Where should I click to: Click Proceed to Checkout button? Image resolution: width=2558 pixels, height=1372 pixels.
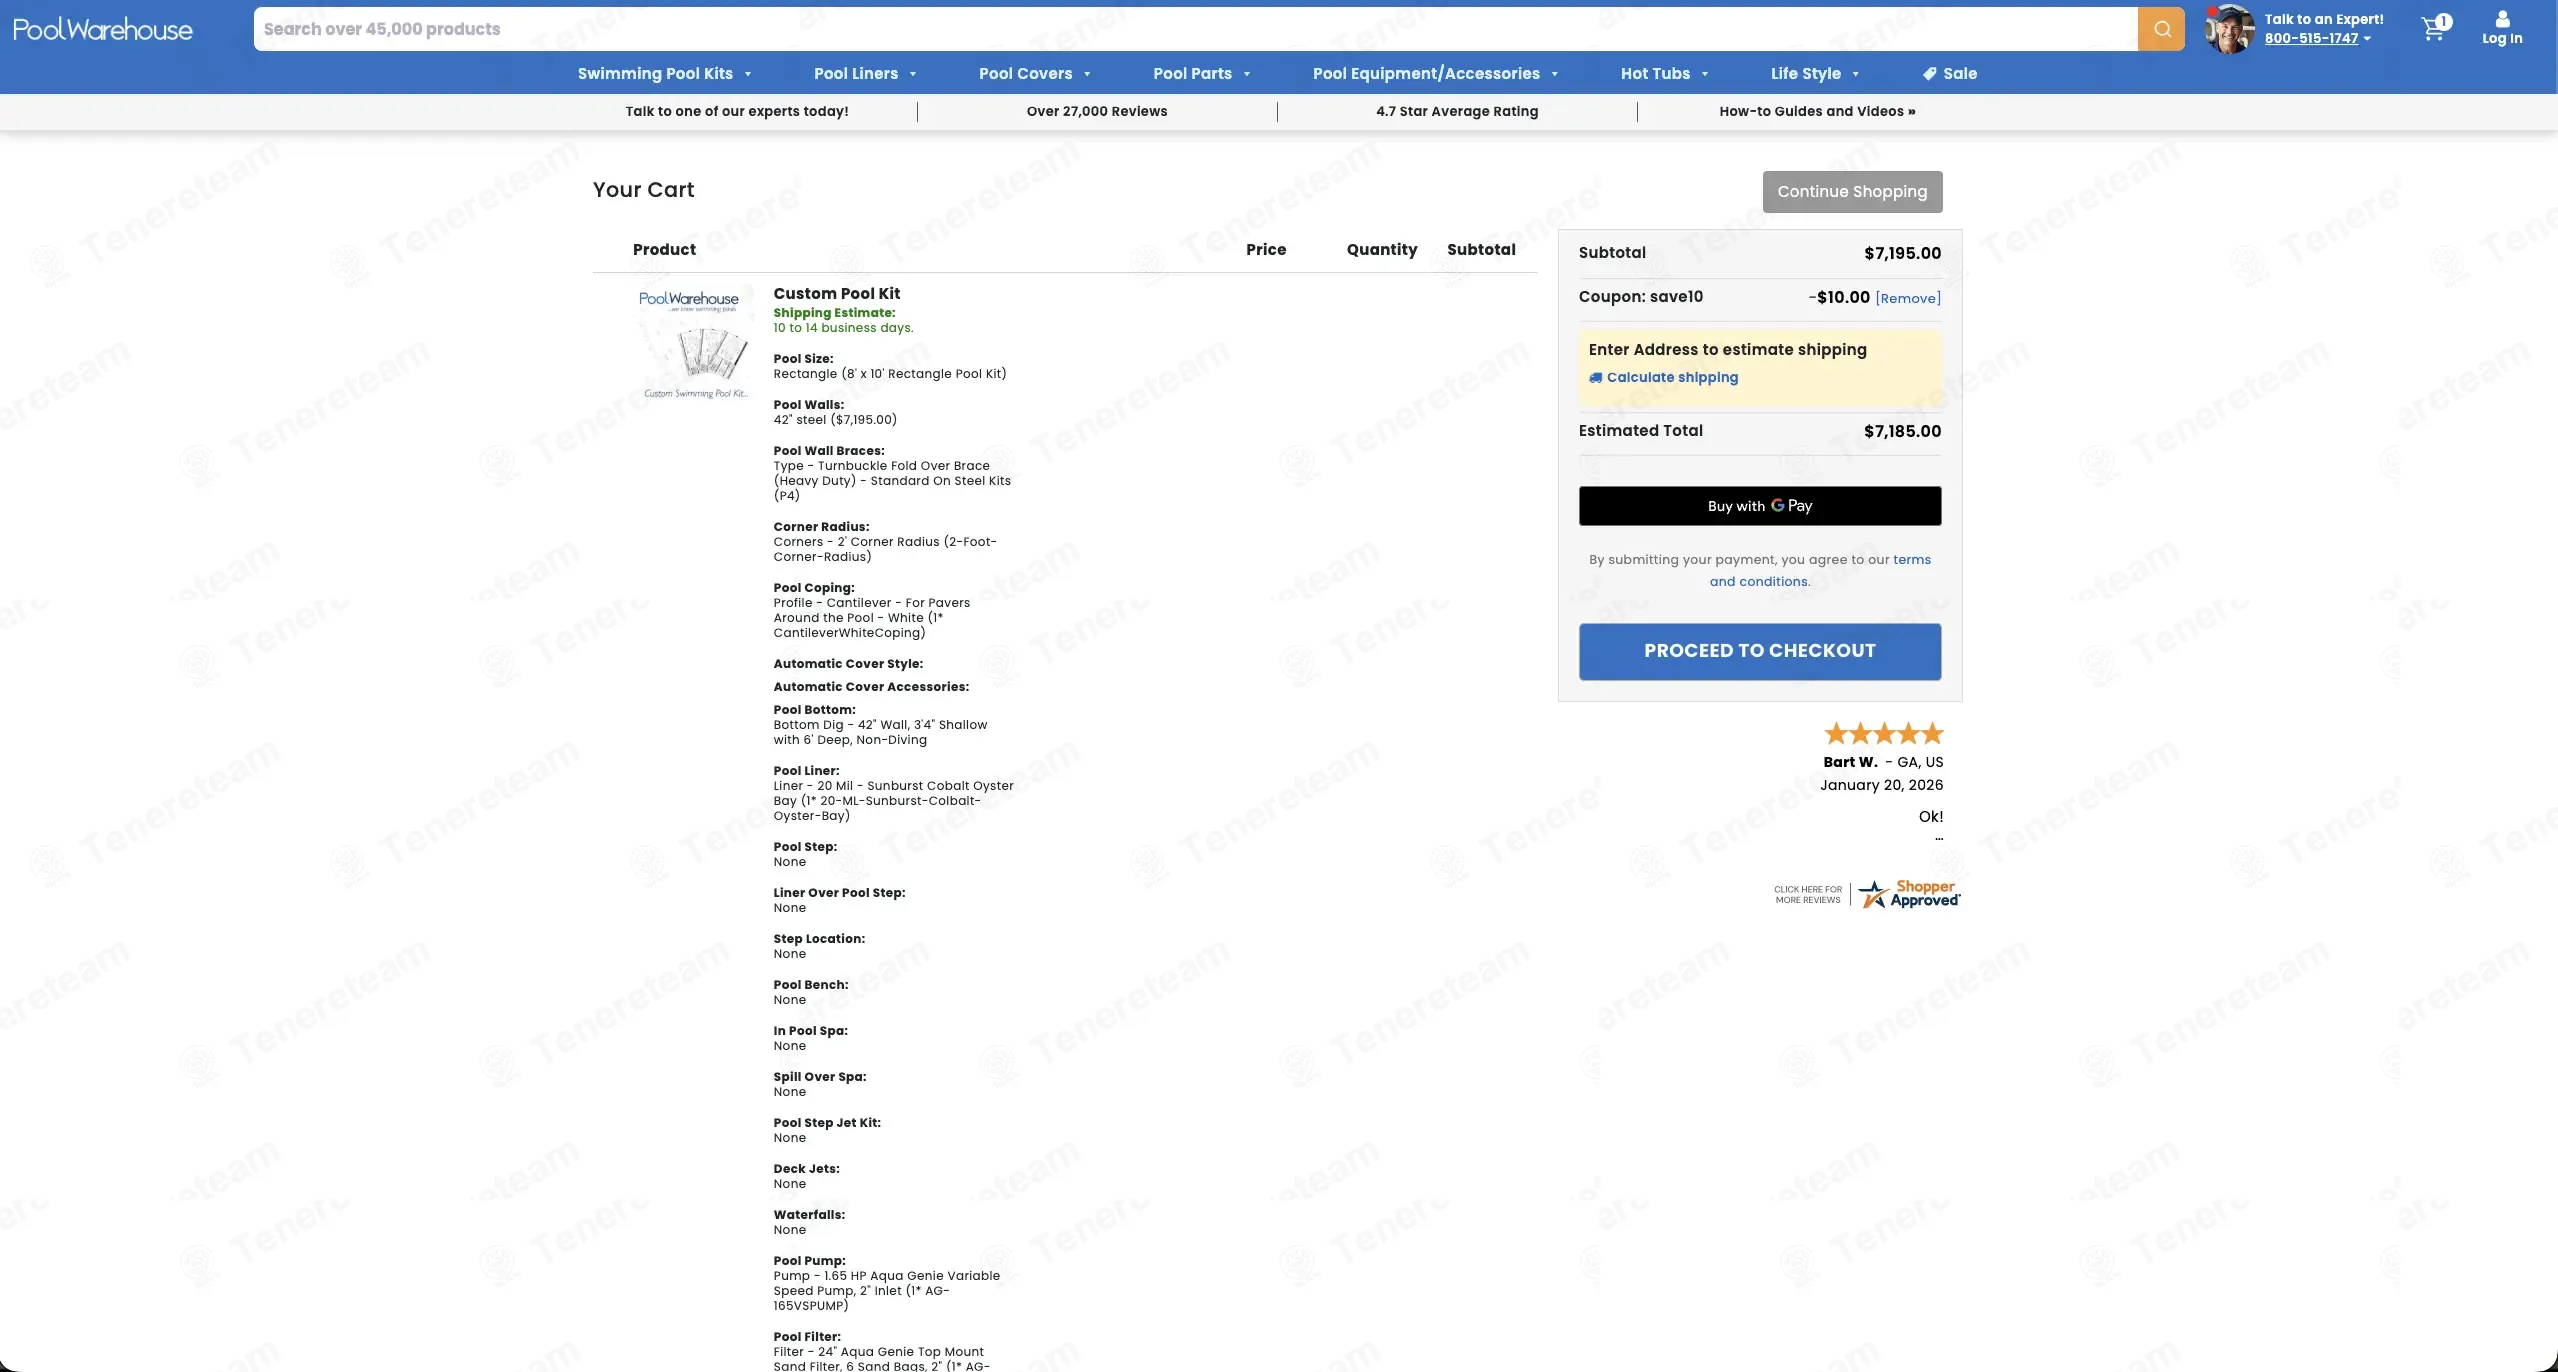pos(1759,651)
